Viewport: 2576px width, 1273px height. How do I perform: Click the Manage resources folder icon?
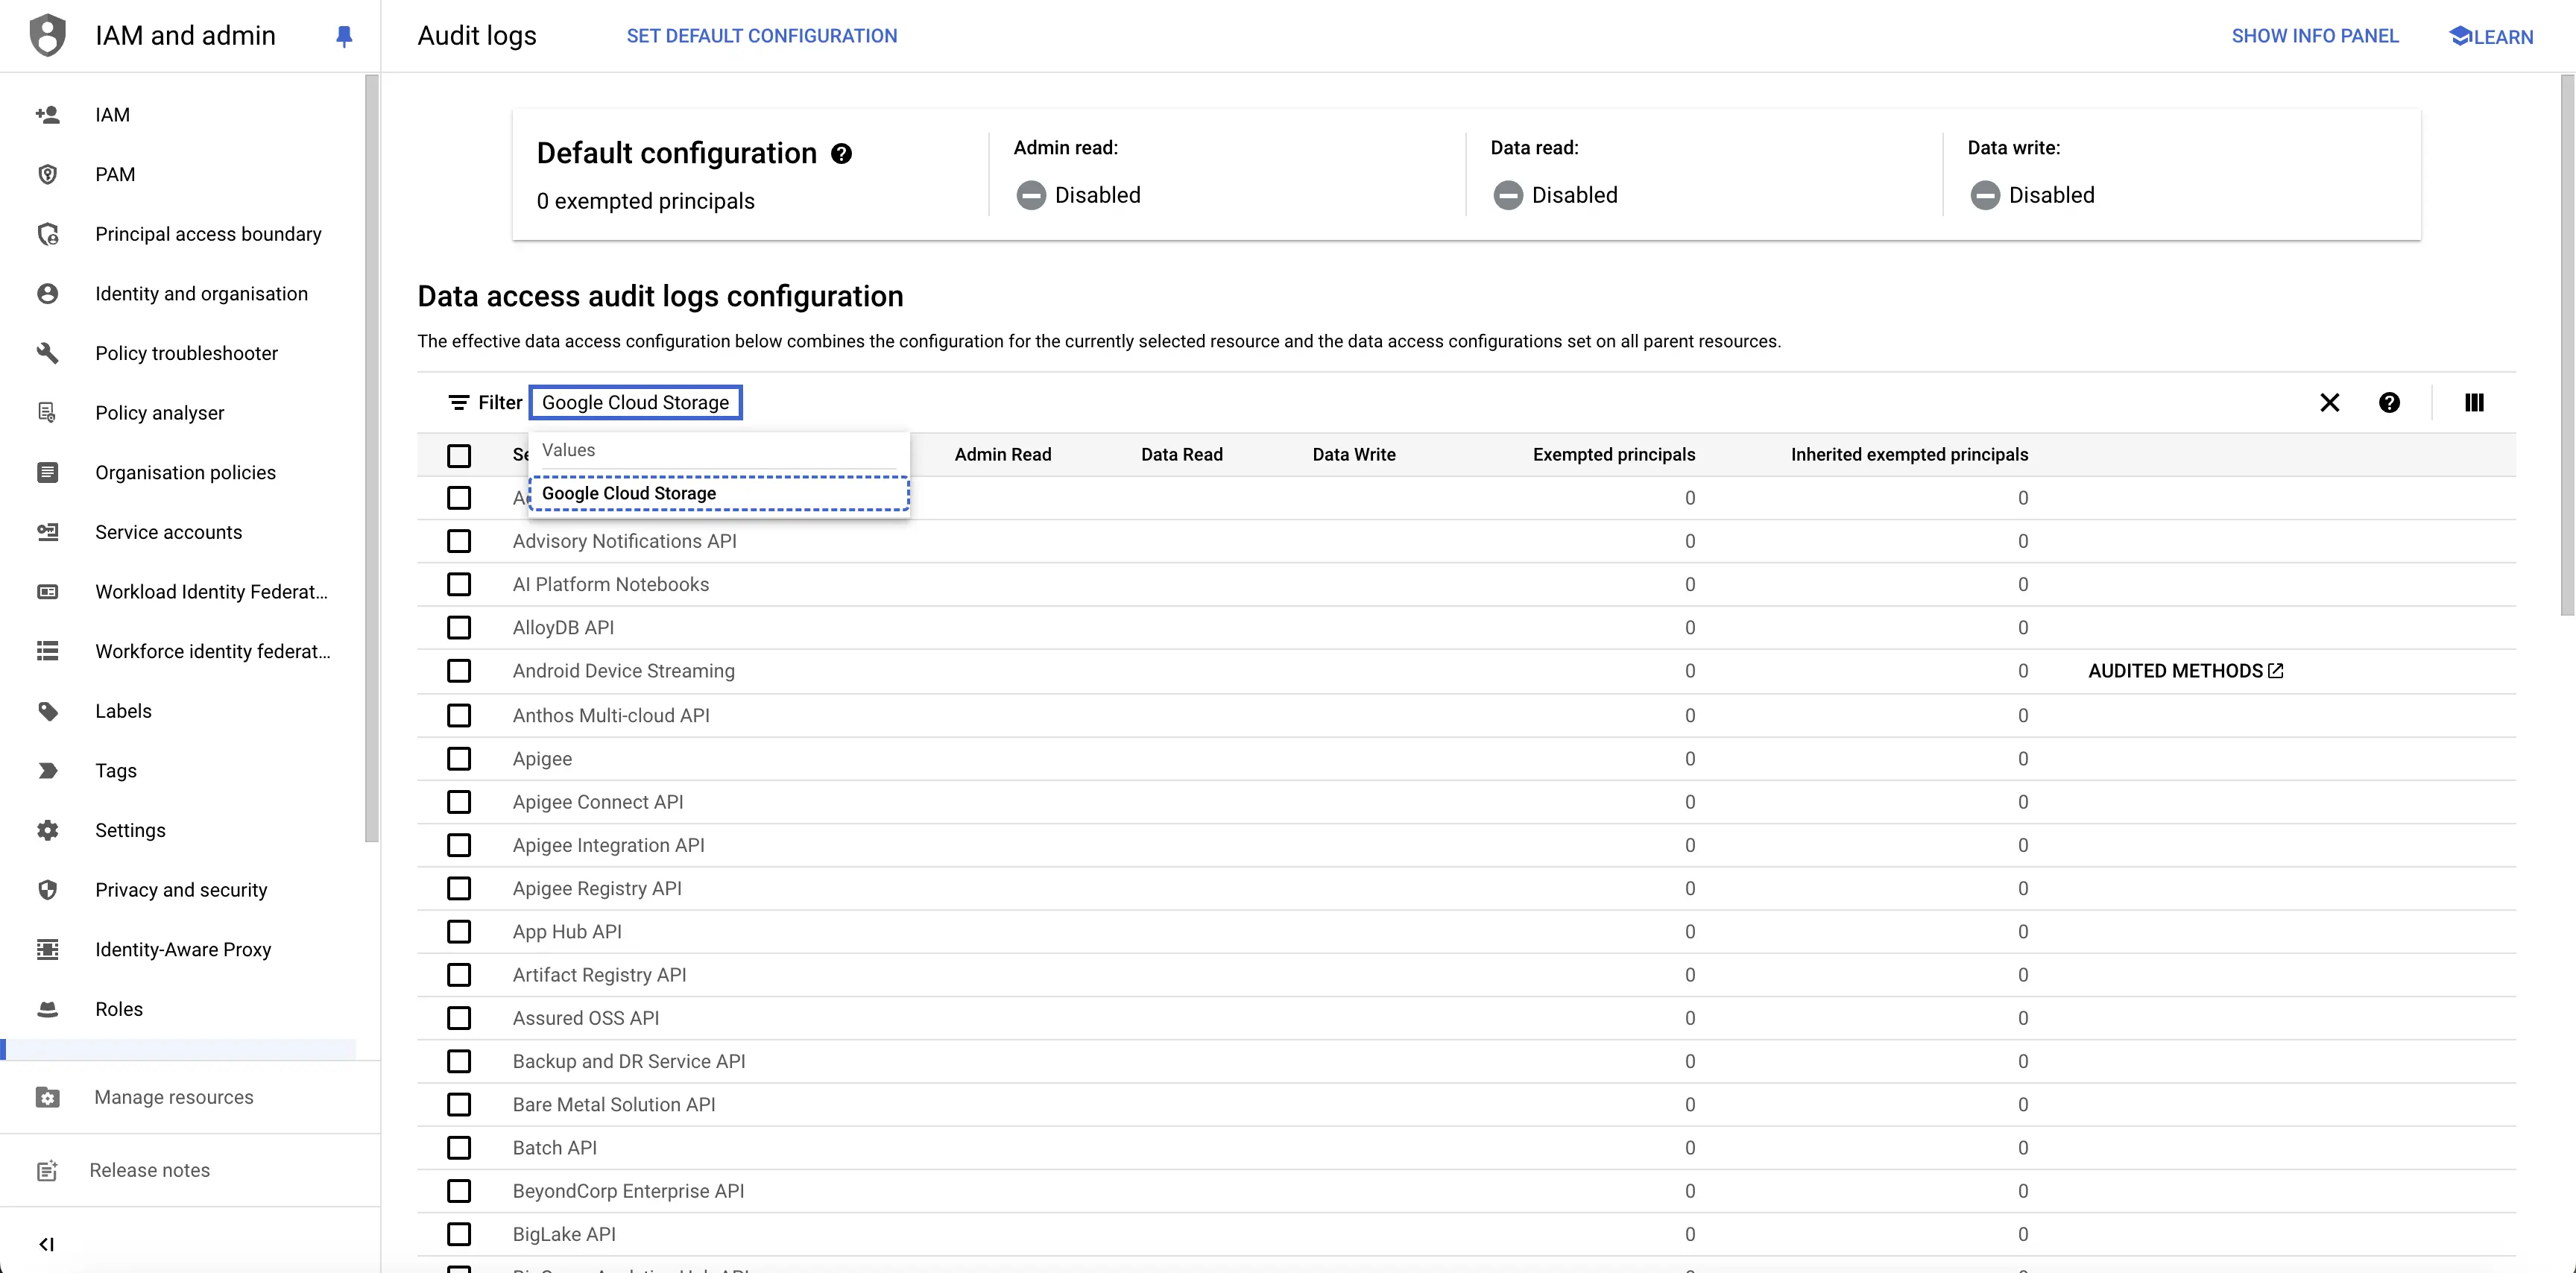click(47, 1097)
